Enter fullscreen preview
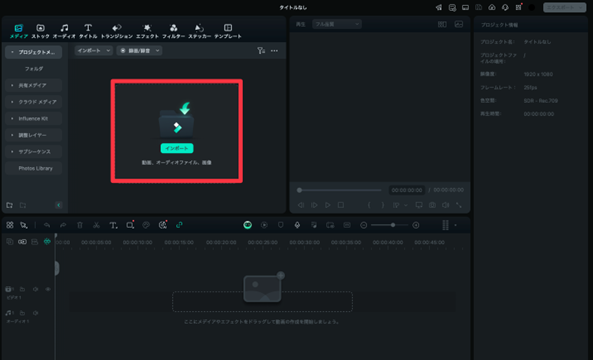This screenshot has width=593, height=360. coord(459,205)
